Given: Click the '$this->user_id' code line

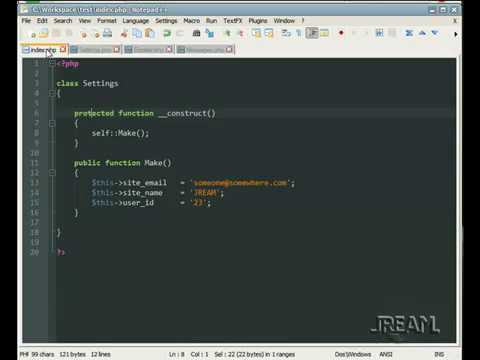Looking at the screenshot, I should point(151,203).
